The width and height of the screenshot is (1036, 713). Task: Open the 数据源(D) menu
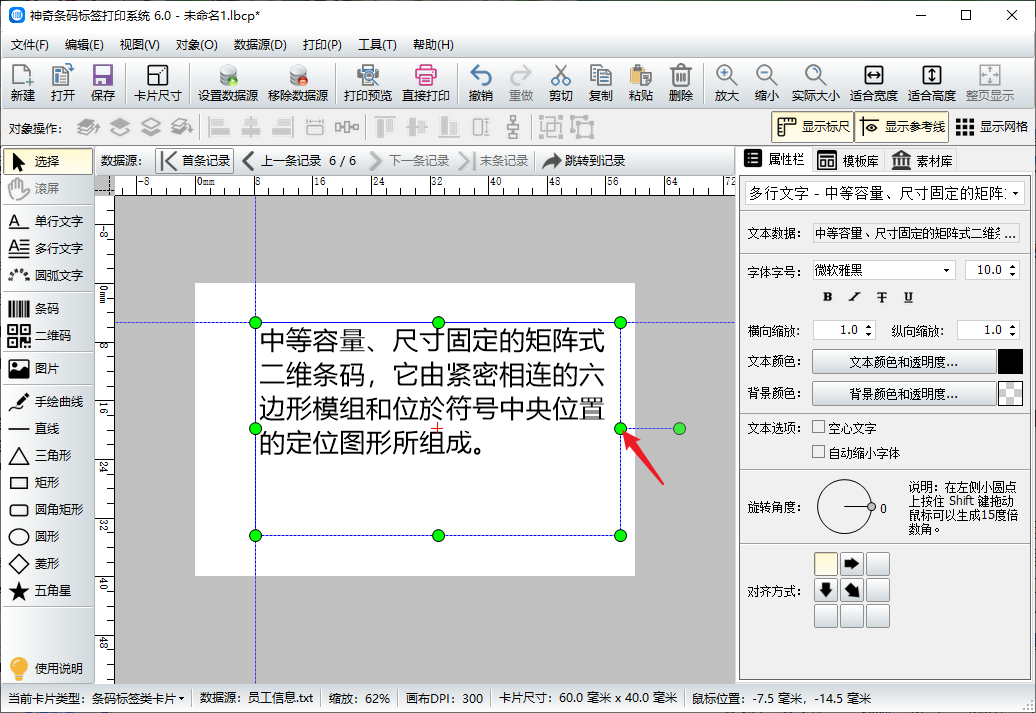260,45
